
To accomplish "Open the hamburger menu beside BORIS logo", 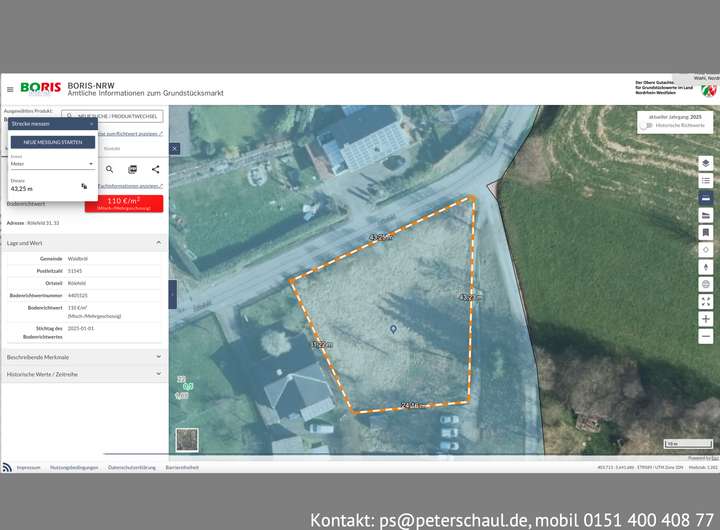I will pyautogui.click(x=10, y=89).
